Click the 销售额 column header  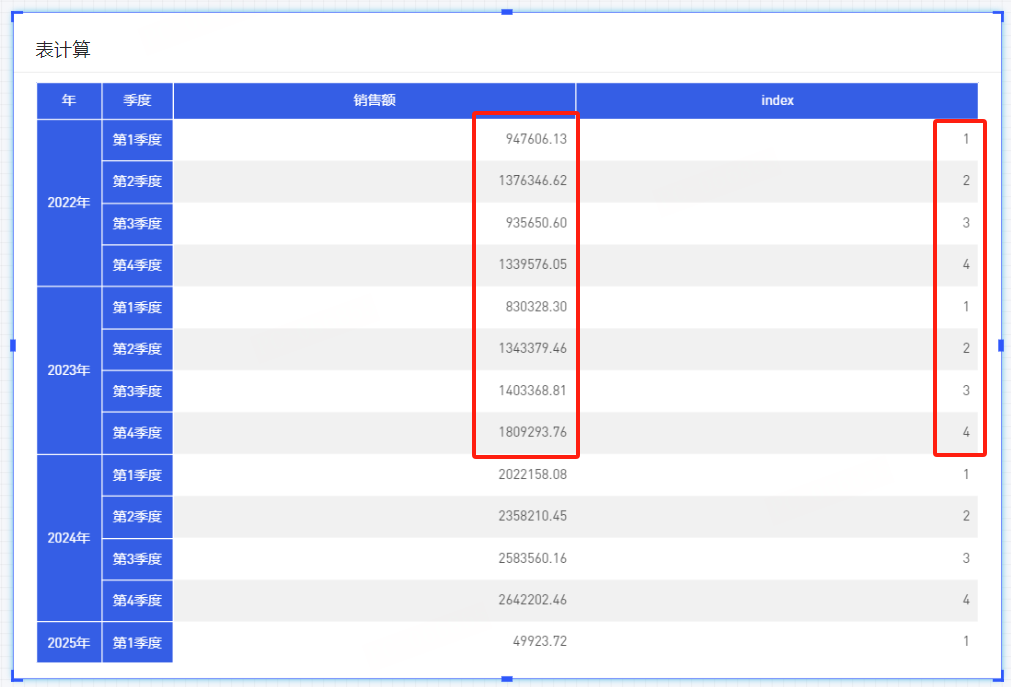[x=374, y=100]
